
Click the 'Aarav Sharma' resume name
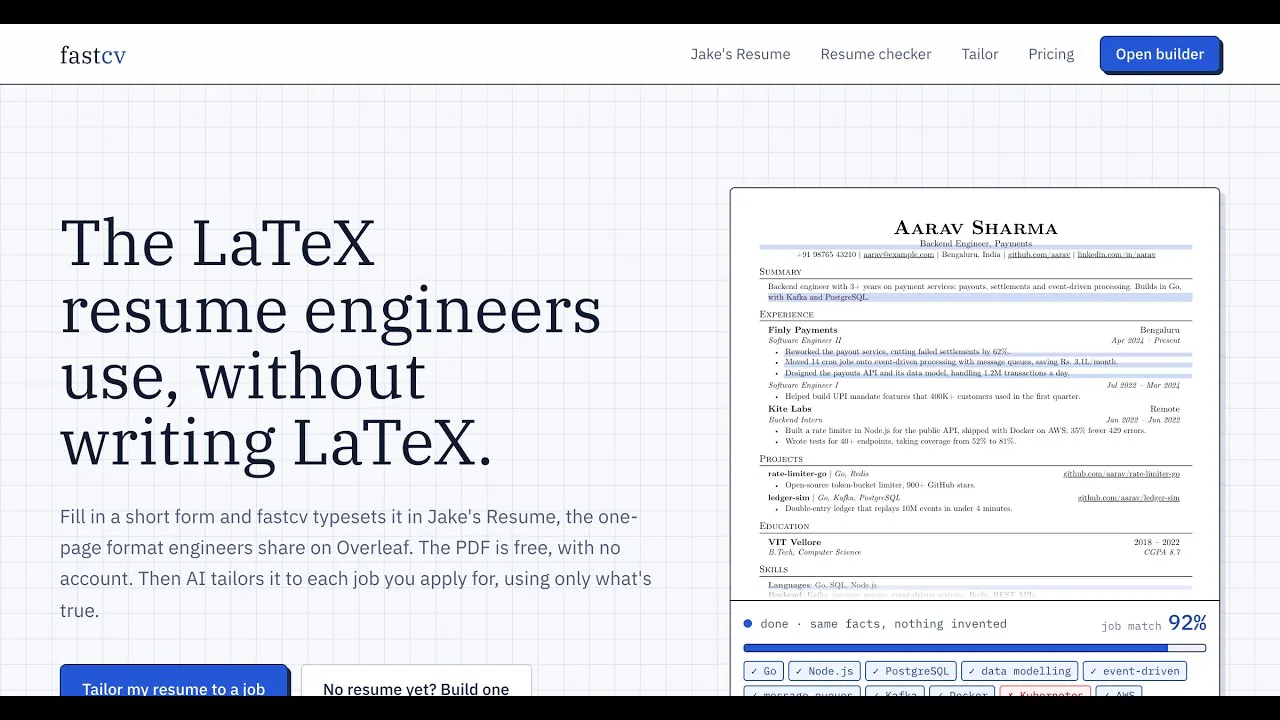point(975,228)
